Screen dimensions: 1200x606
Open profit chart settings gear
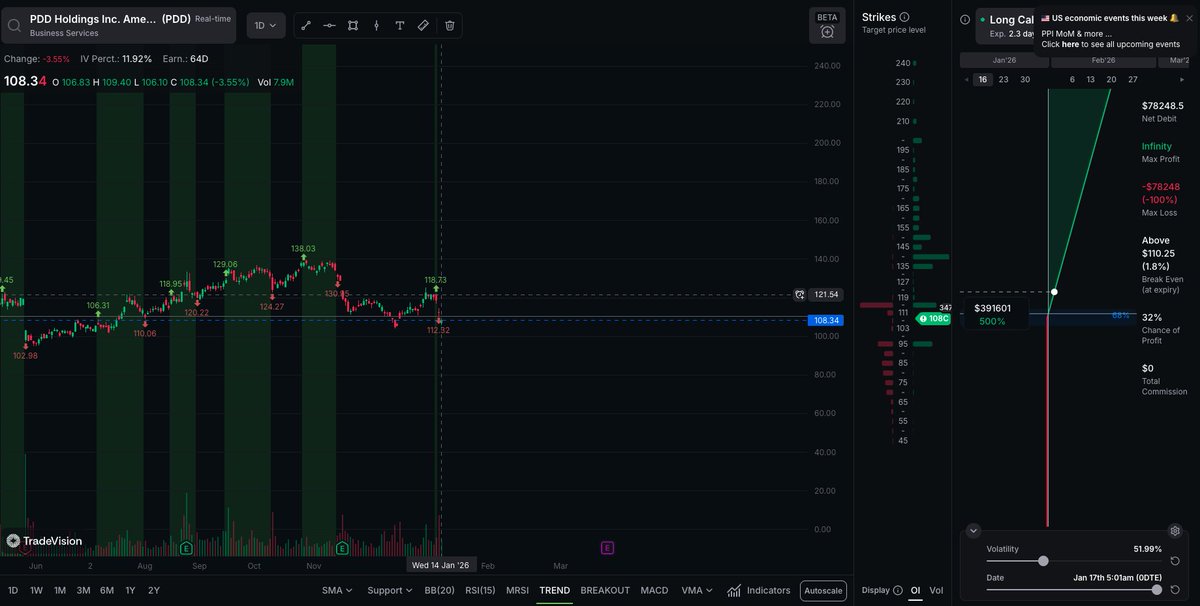1176,530
